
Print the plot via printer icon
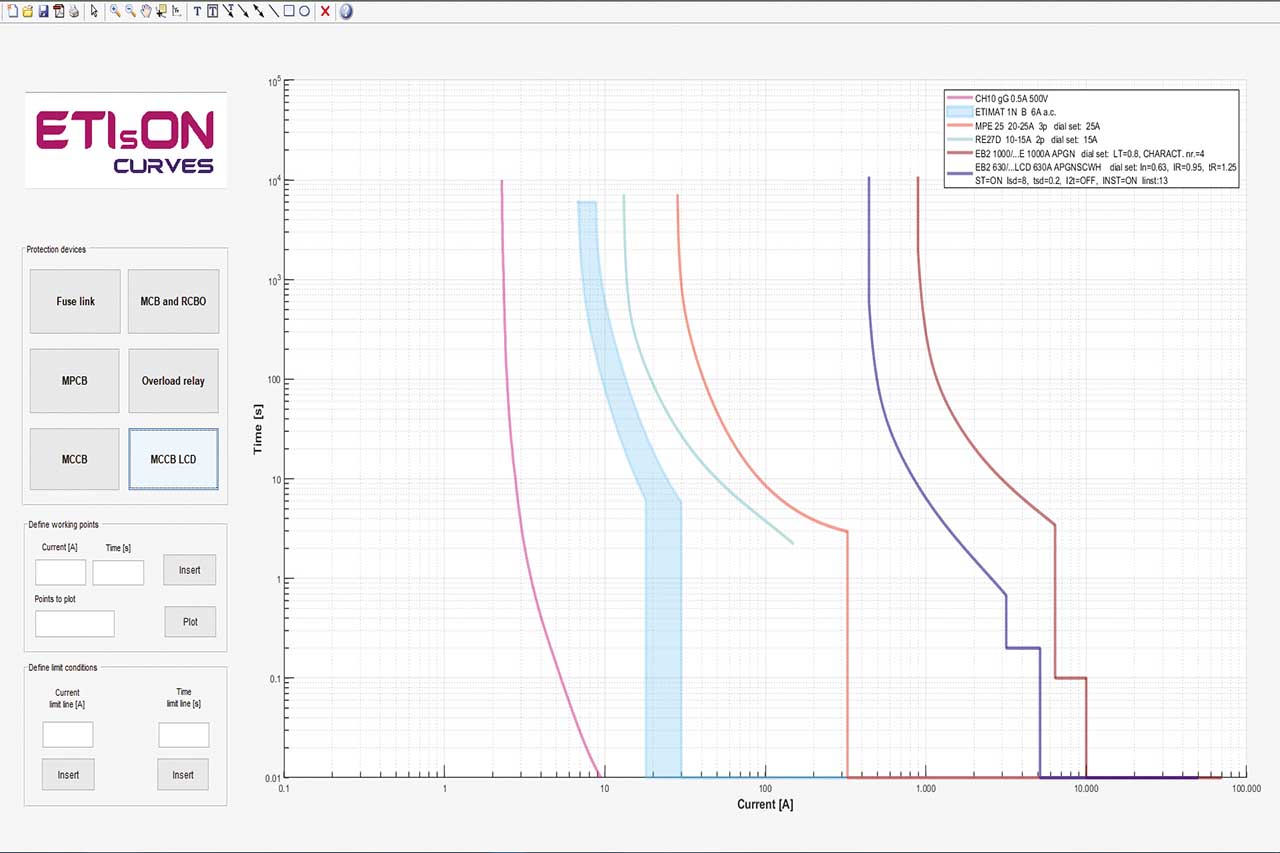point(74,11)
